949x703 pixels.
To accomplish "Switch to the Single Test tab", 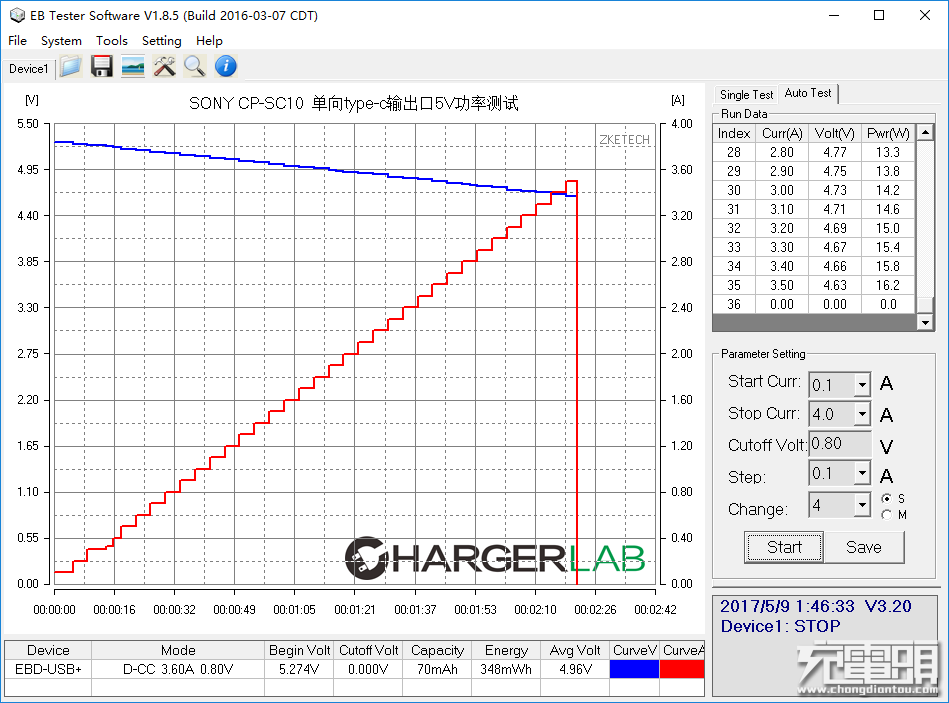I will click(746, 94).
